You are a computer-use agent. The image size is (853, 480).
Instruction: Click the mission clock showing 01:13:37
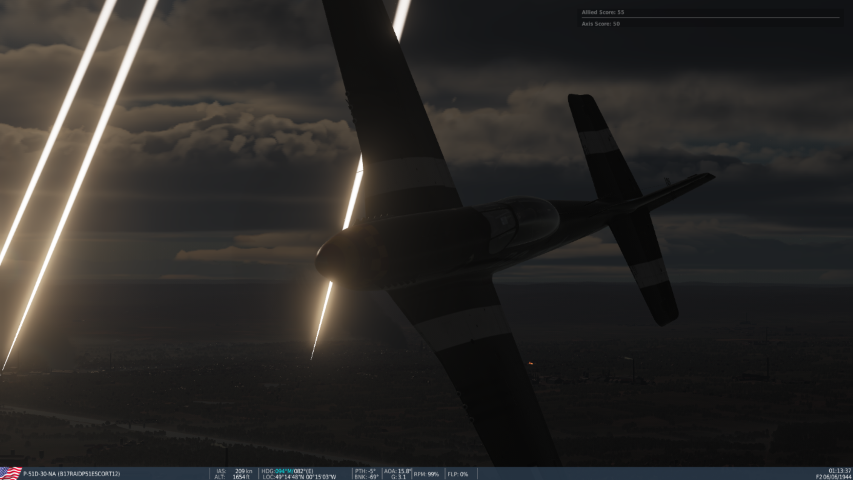pos(837,470)
